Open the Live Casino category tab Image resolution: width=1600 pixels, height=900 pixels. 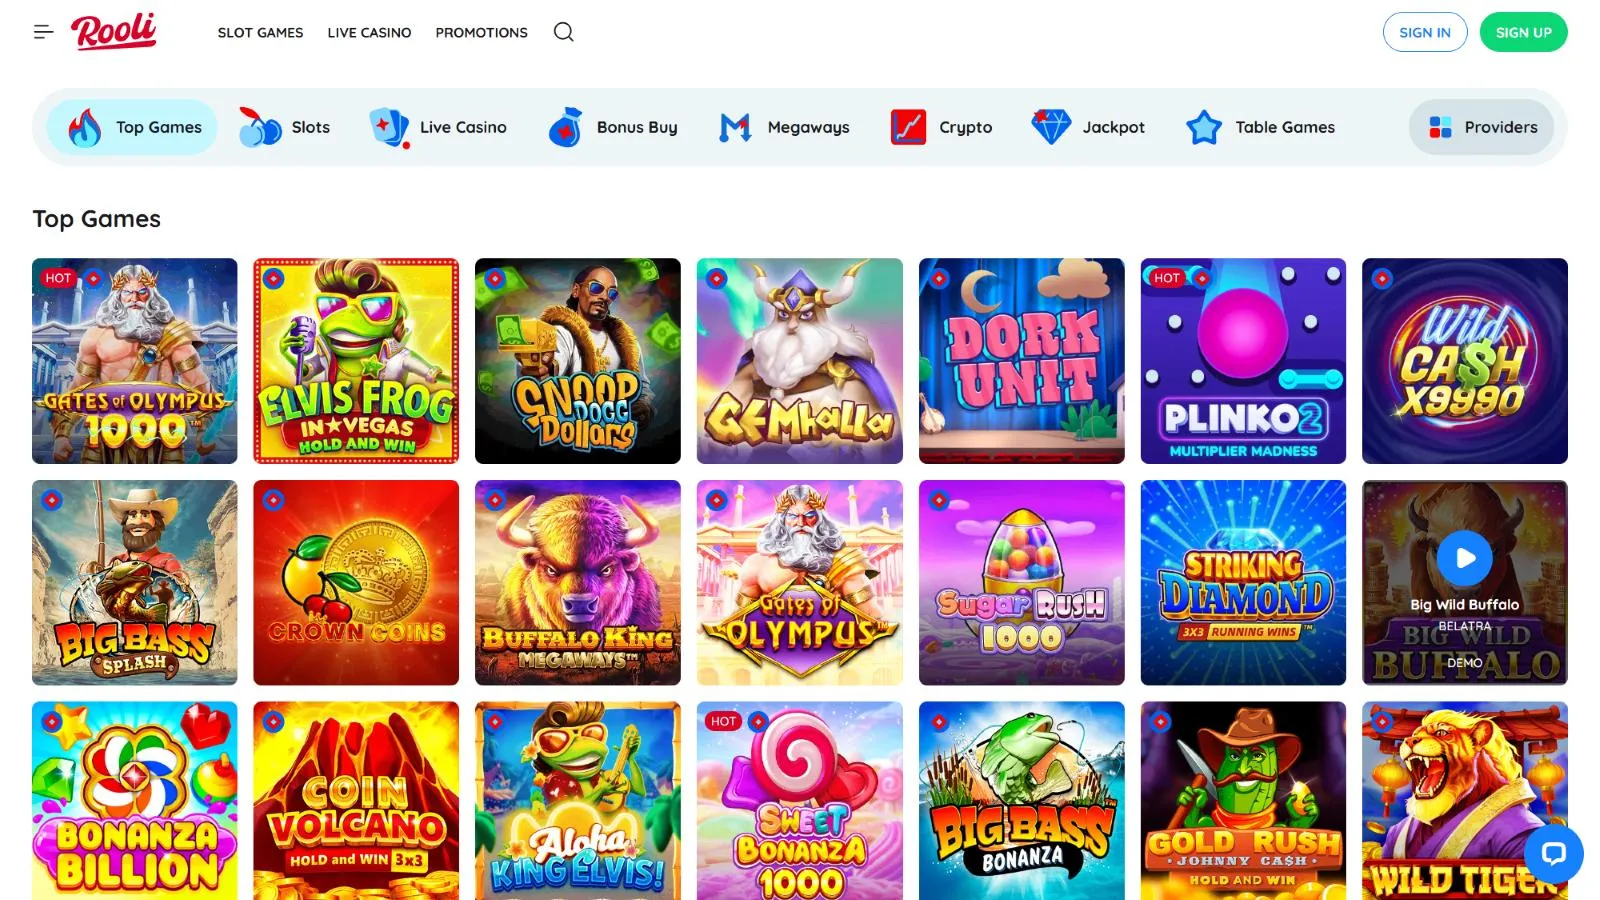click(438, 127)
